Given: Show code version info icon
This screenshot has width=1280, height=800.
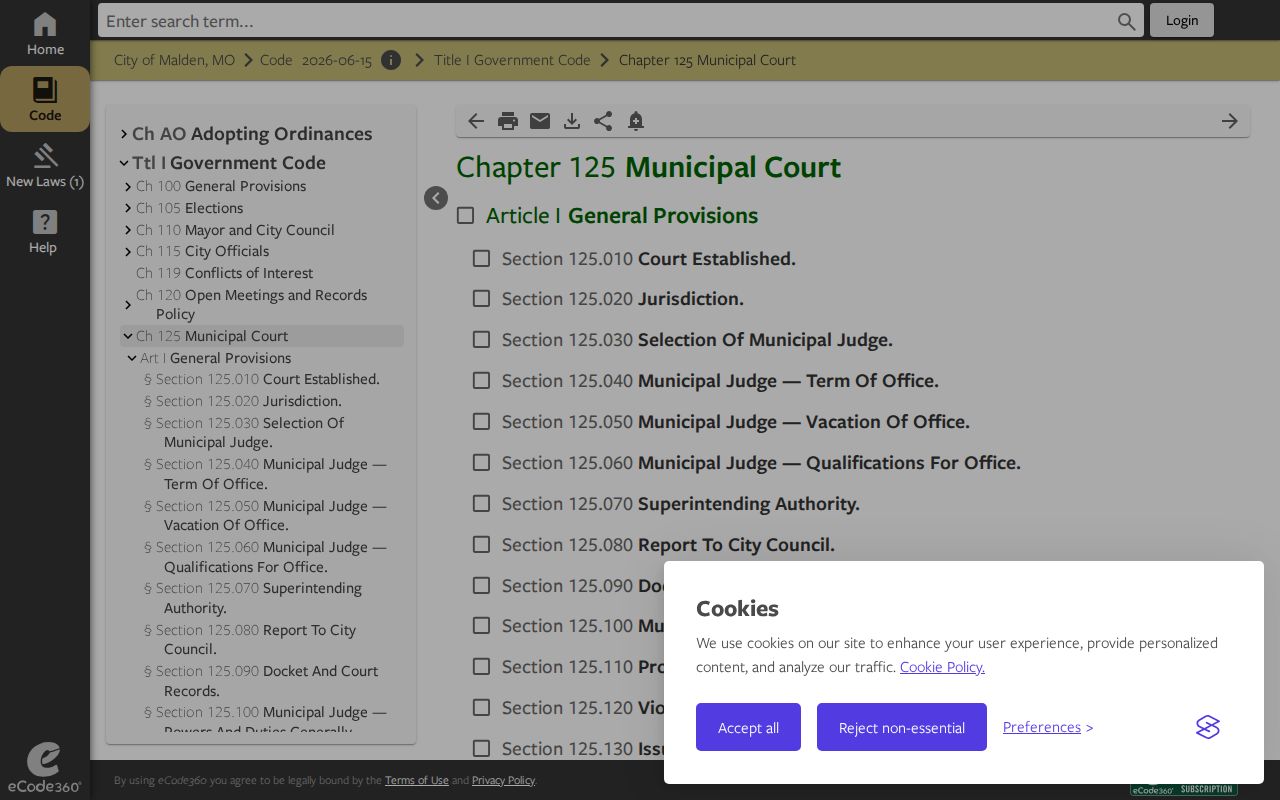Looking at the screenshot, I should tap(391, 60).
